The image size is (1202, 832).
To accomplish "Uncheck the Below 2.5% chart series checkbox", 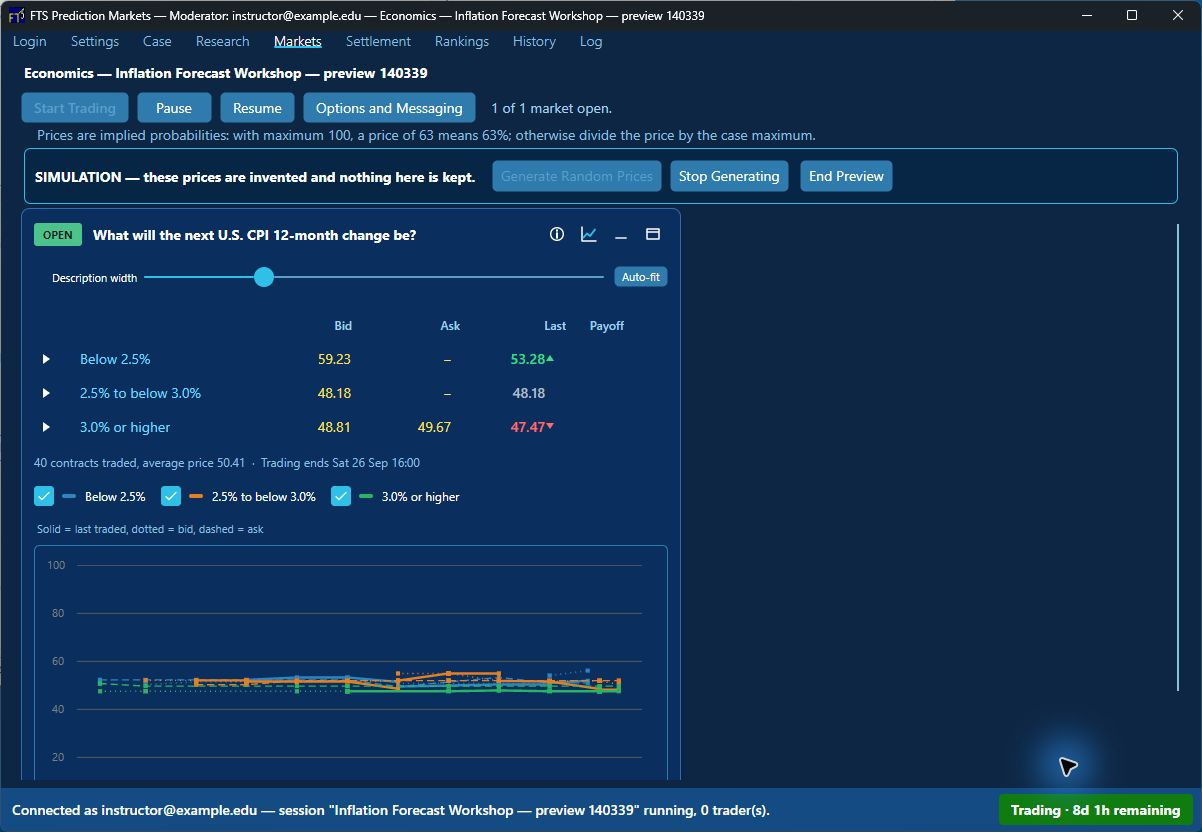I will point(44,496).
